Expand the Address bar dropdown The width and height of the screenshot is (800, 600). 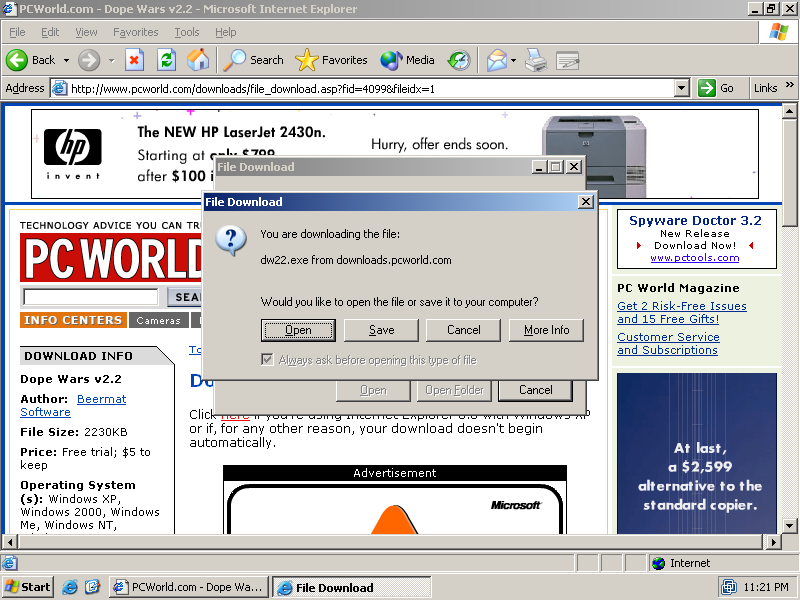(682, 88)
